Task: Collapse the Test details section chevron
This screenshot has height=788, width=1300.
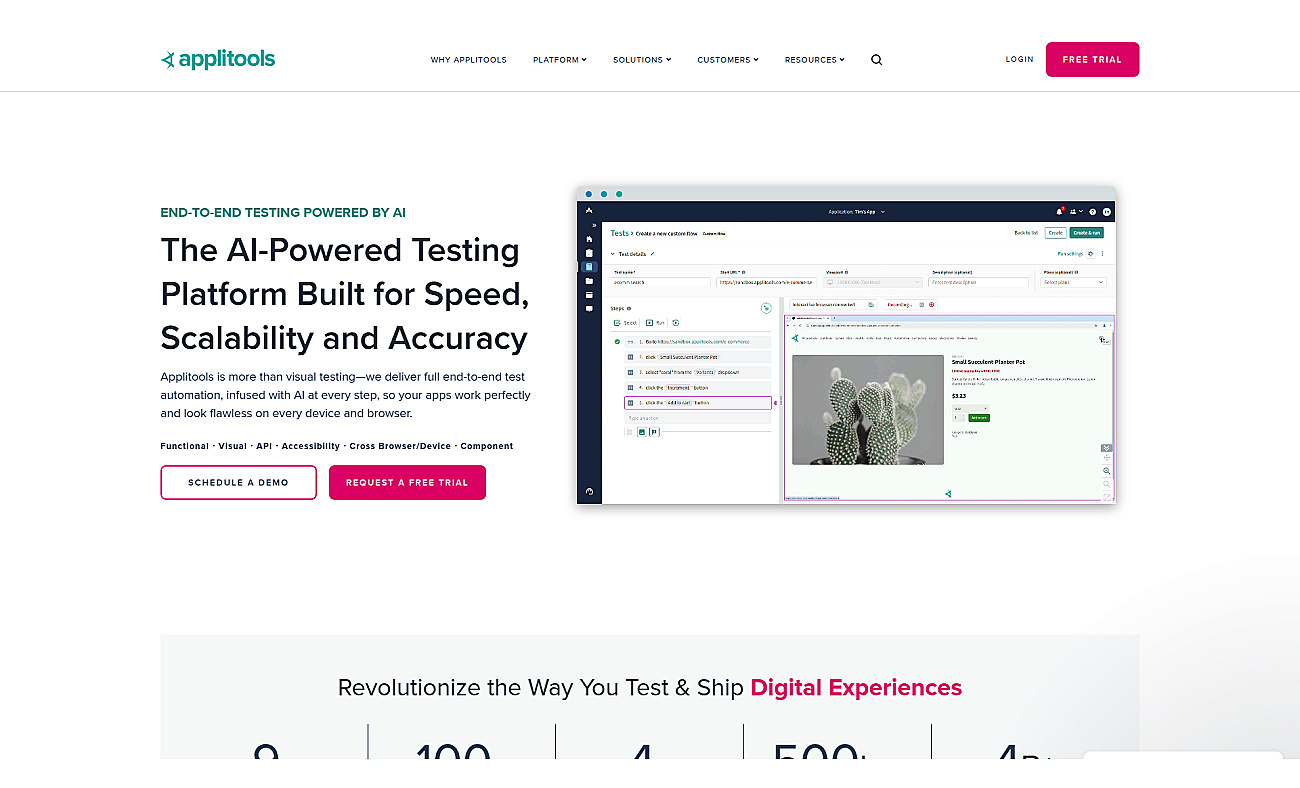Action: coord(612,254)
